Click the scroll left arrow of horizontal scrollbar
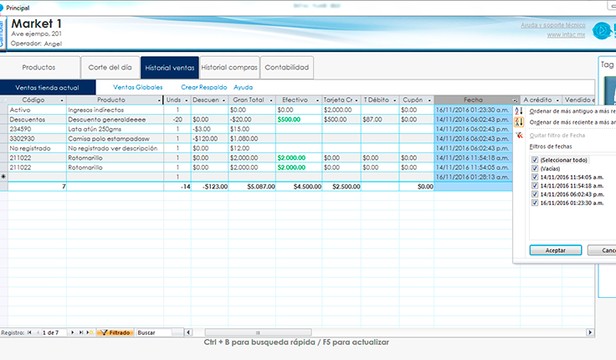Viewport: 616px width, 360px height. (189, 332)
